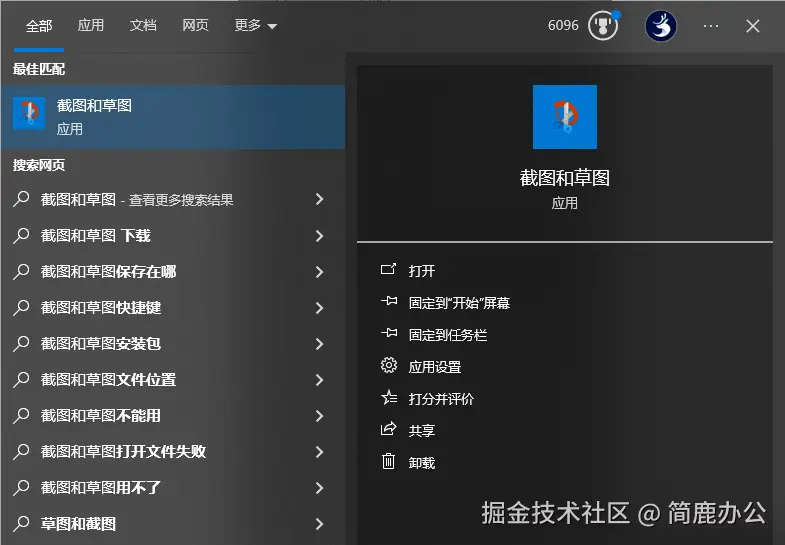
Task: Expand the arrow beside 草图和截图
Action: coord(319,524)
